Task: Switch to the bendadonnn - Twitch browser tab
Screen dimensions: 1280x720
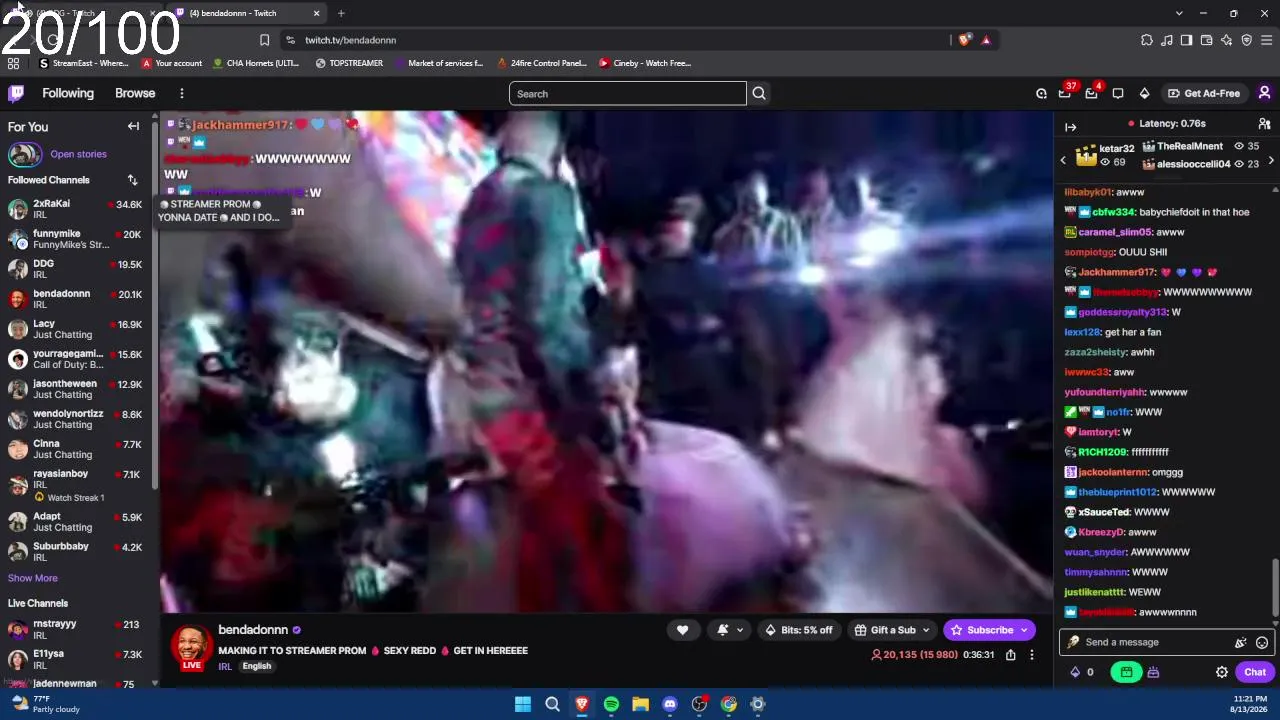Action: pyautogui.click(x=247, y=13)
